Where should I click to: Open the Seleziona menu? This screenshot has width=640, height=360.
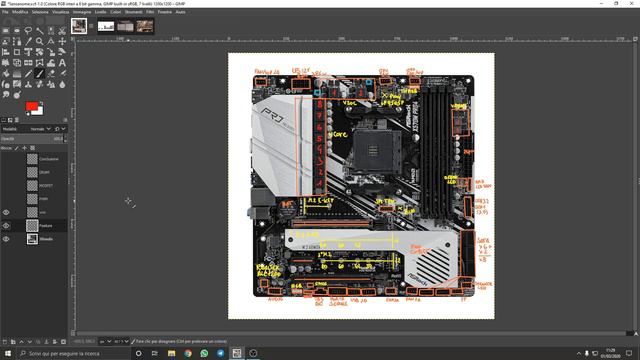pos(40,12)
